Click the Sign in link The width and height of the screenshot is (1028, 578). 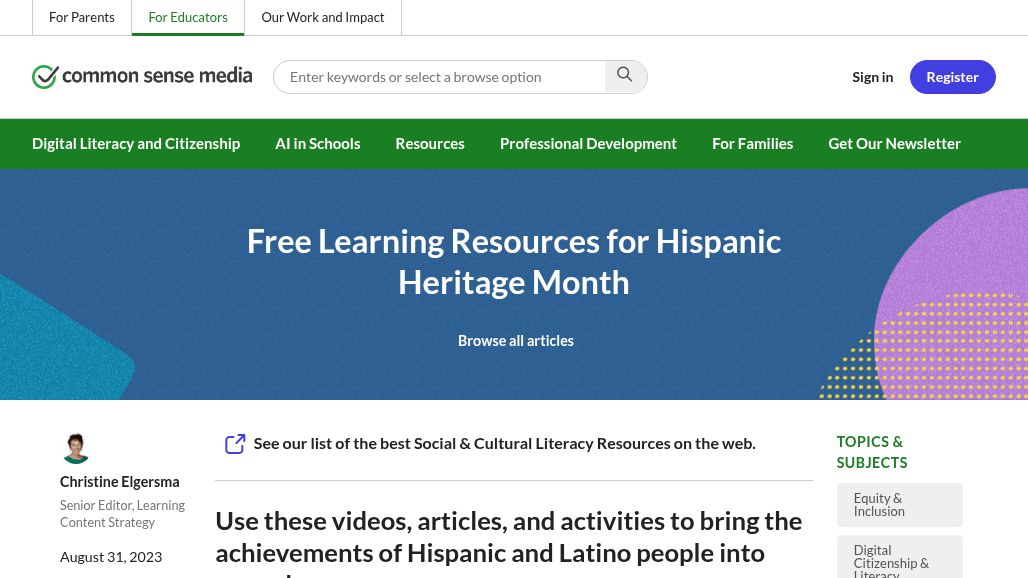tap(872, 77)
